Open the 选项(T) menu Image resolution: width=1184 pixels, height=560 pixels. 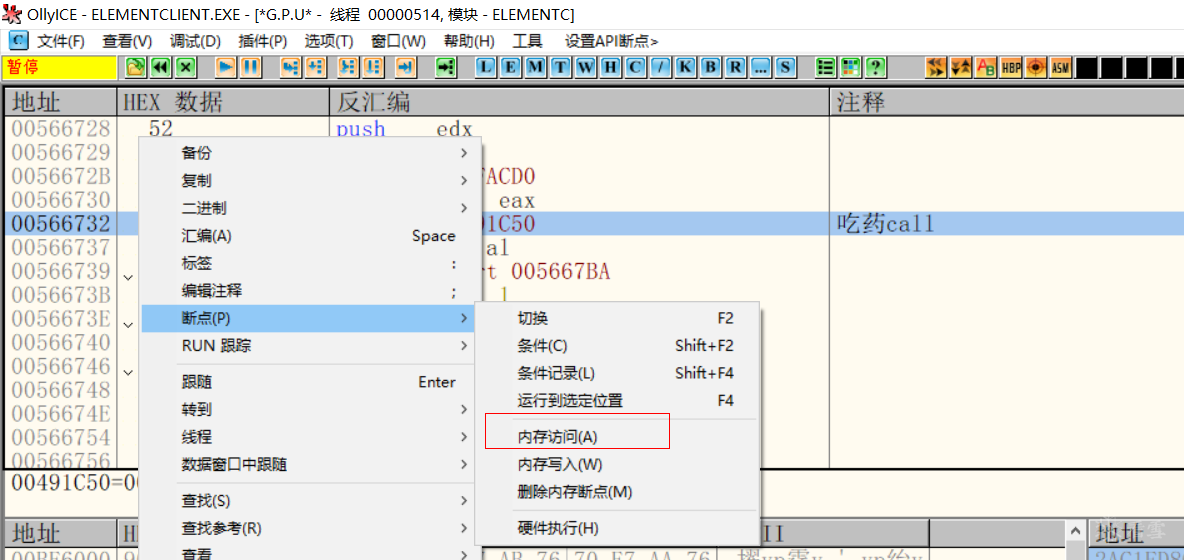tap(328, 42)
